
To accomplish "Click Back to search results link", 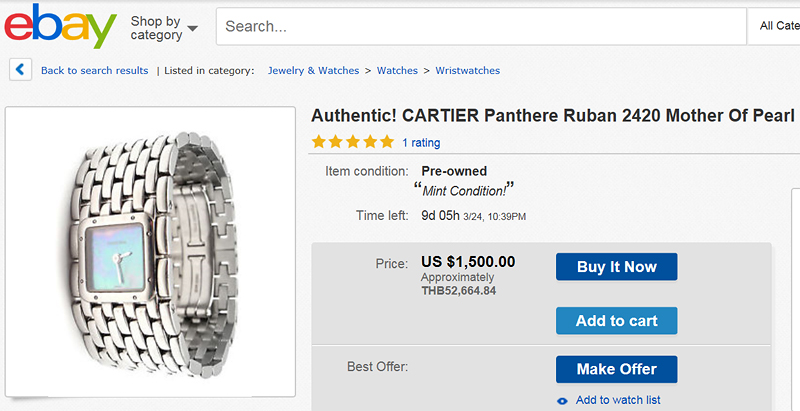I will [94, 71].
